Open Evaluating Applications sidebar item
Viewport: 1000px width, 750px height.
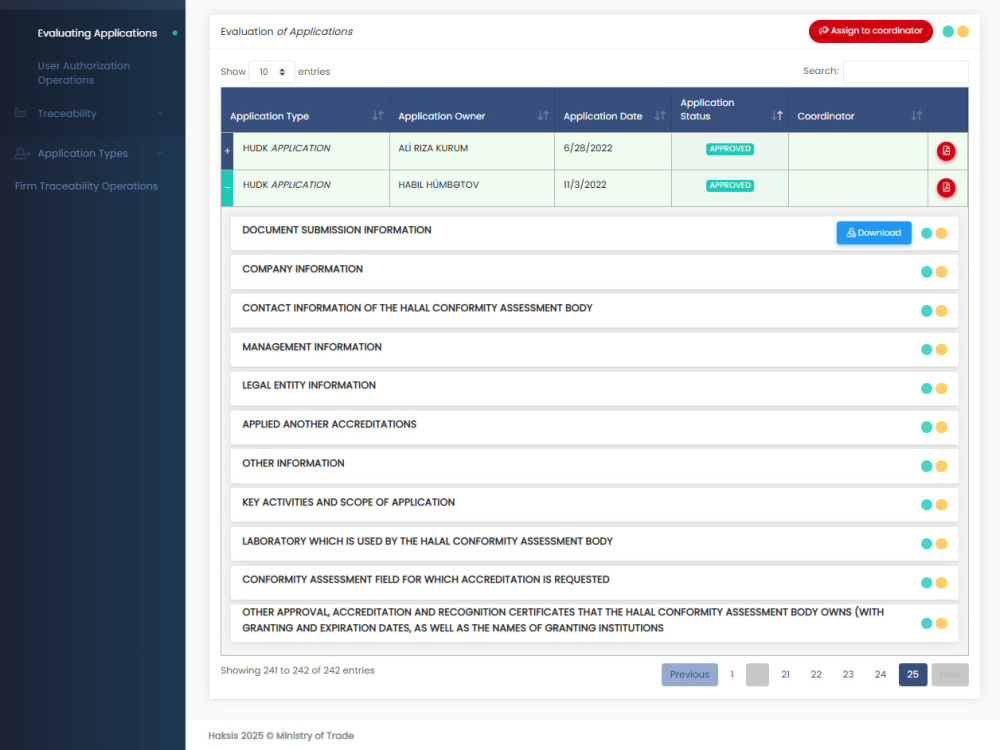tap(97, 33)
